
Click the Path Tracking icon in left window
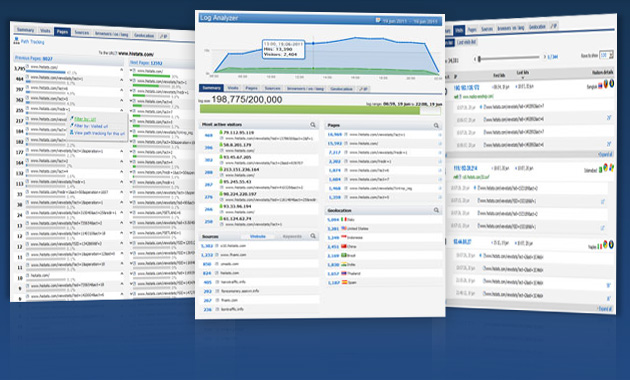tap(17, 40)
